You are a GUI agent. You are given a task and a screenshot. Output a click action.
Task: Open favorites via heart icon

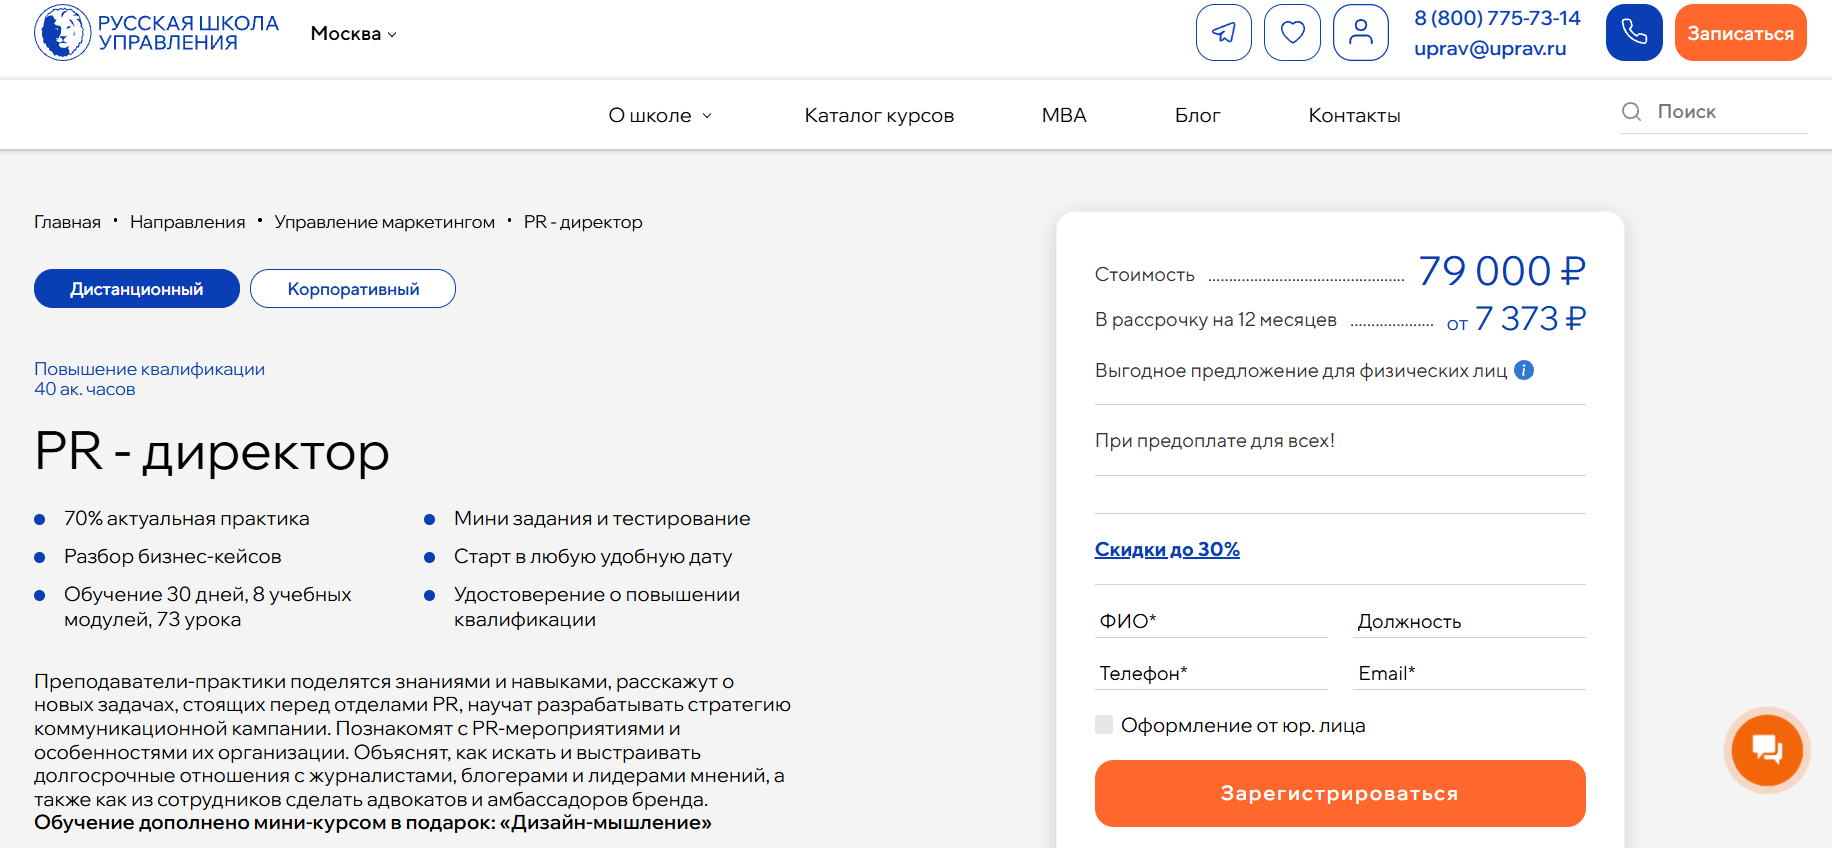click(1292, 33)
